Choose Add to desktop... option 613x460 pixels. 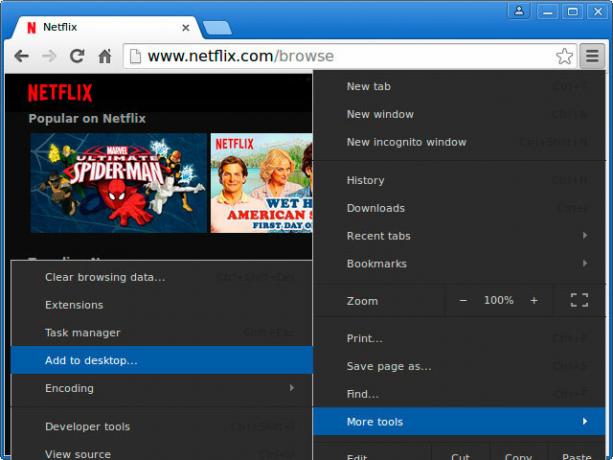(162, 360)
